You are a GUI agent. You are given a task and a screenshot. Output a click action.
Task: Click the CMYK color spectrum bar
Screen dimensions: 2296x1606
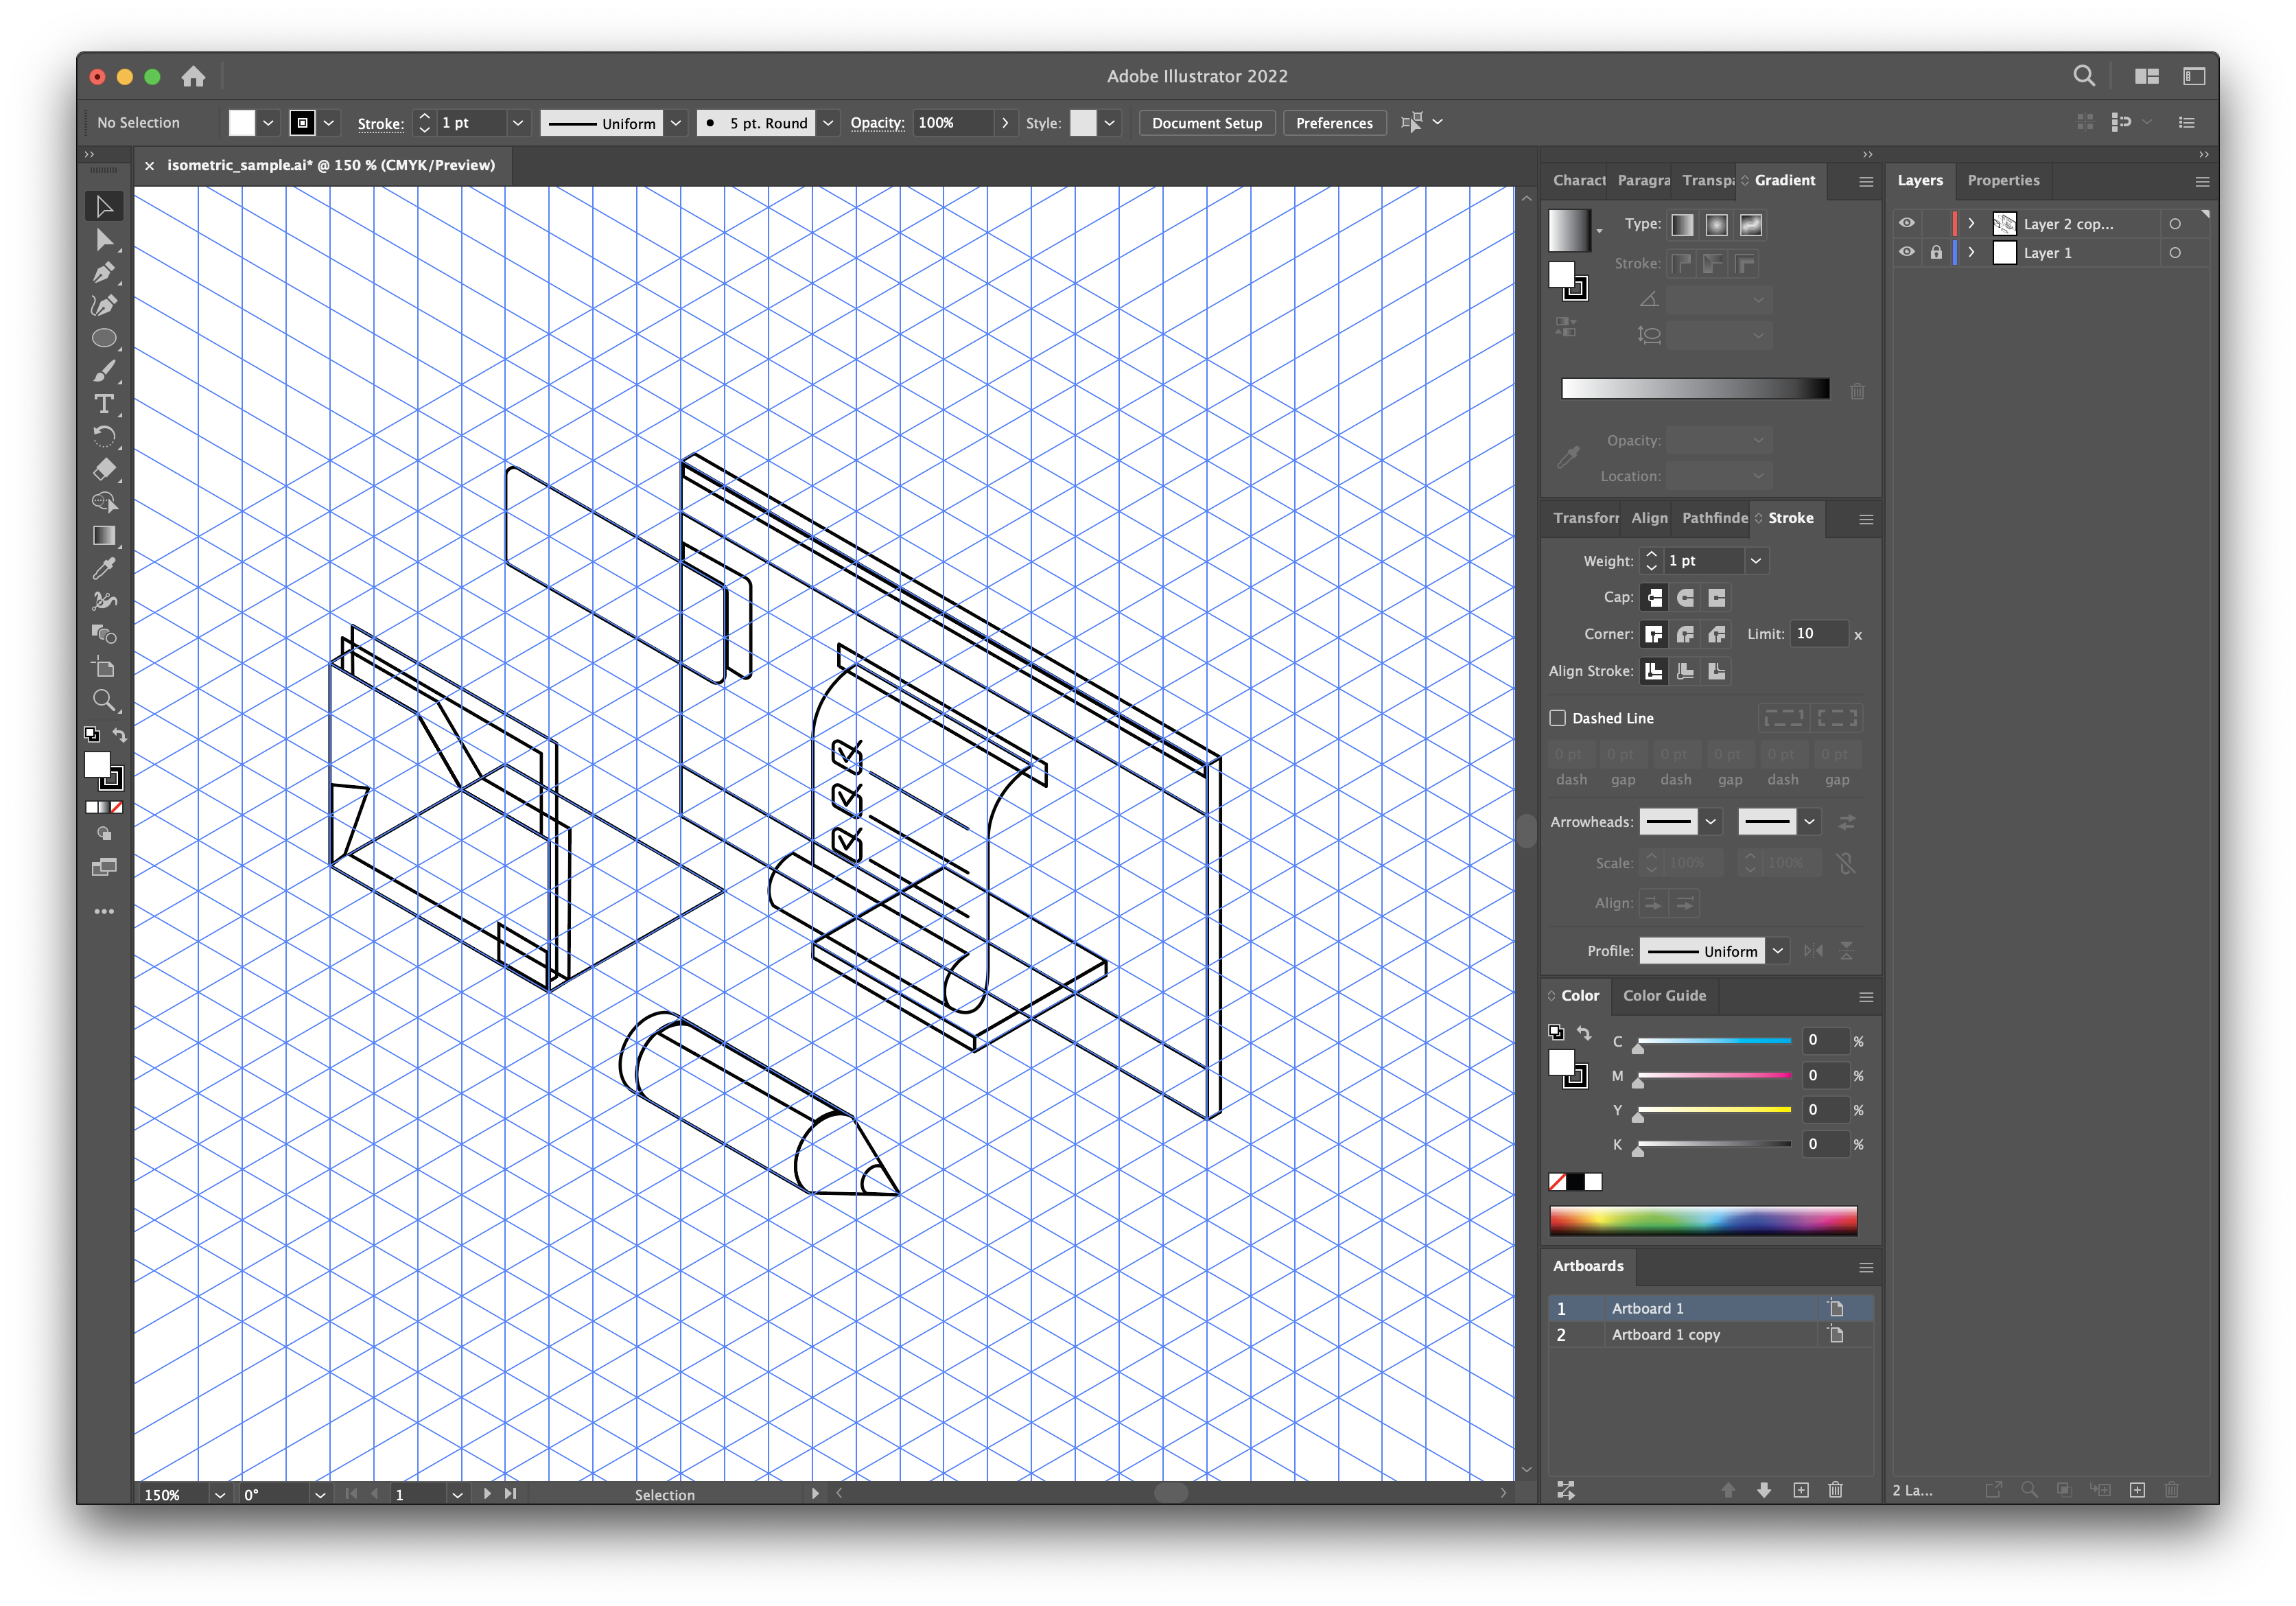pos(1703,1221)
